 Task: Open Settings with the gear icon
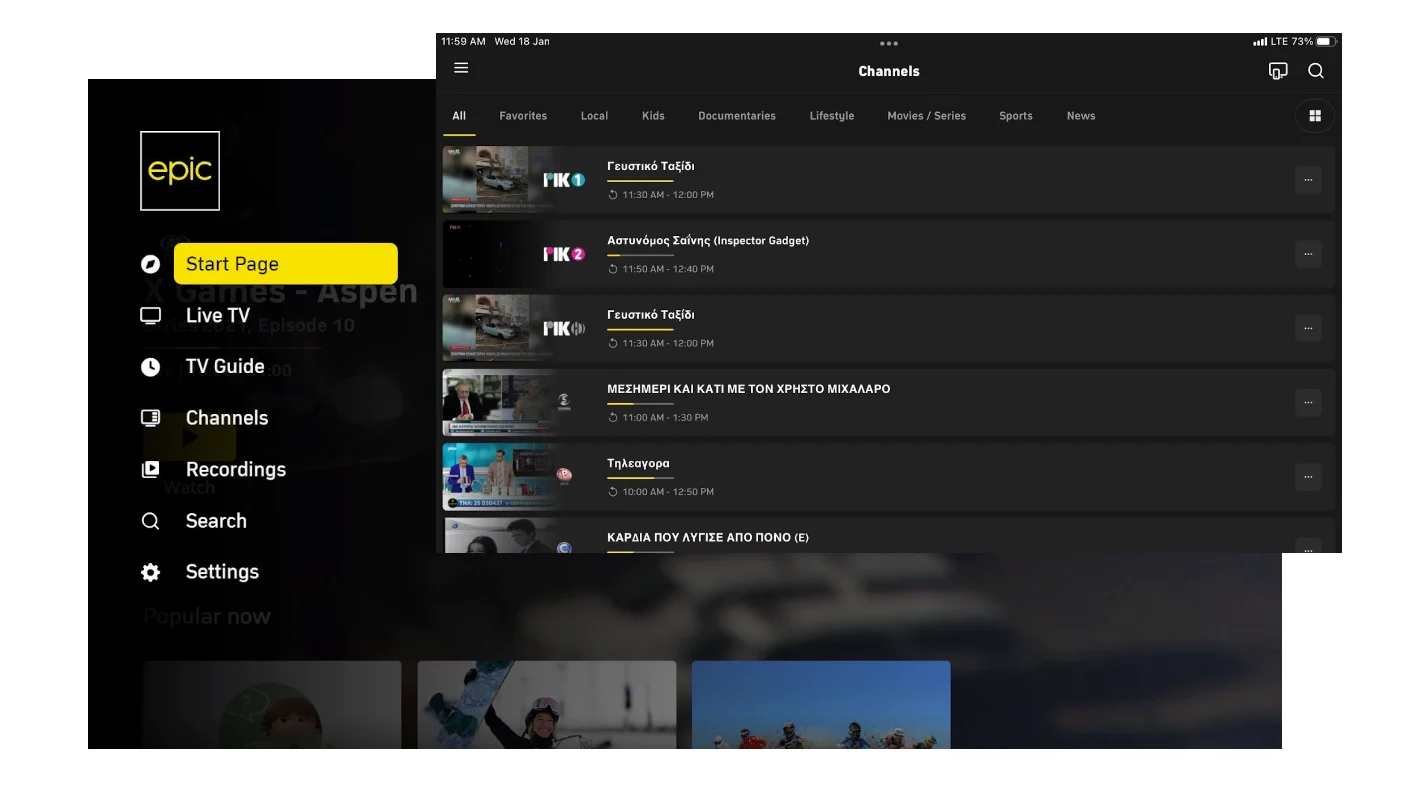coord(150,571)
